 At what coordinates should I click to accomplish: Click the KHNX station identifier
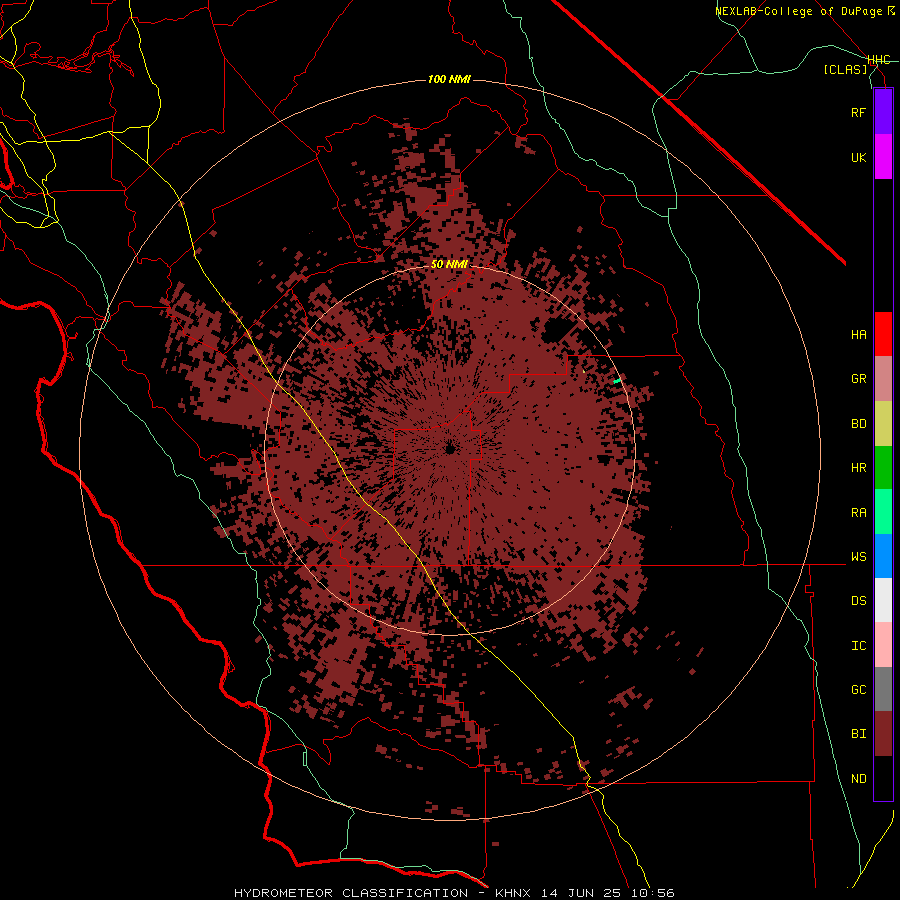[x=514, y=893]
